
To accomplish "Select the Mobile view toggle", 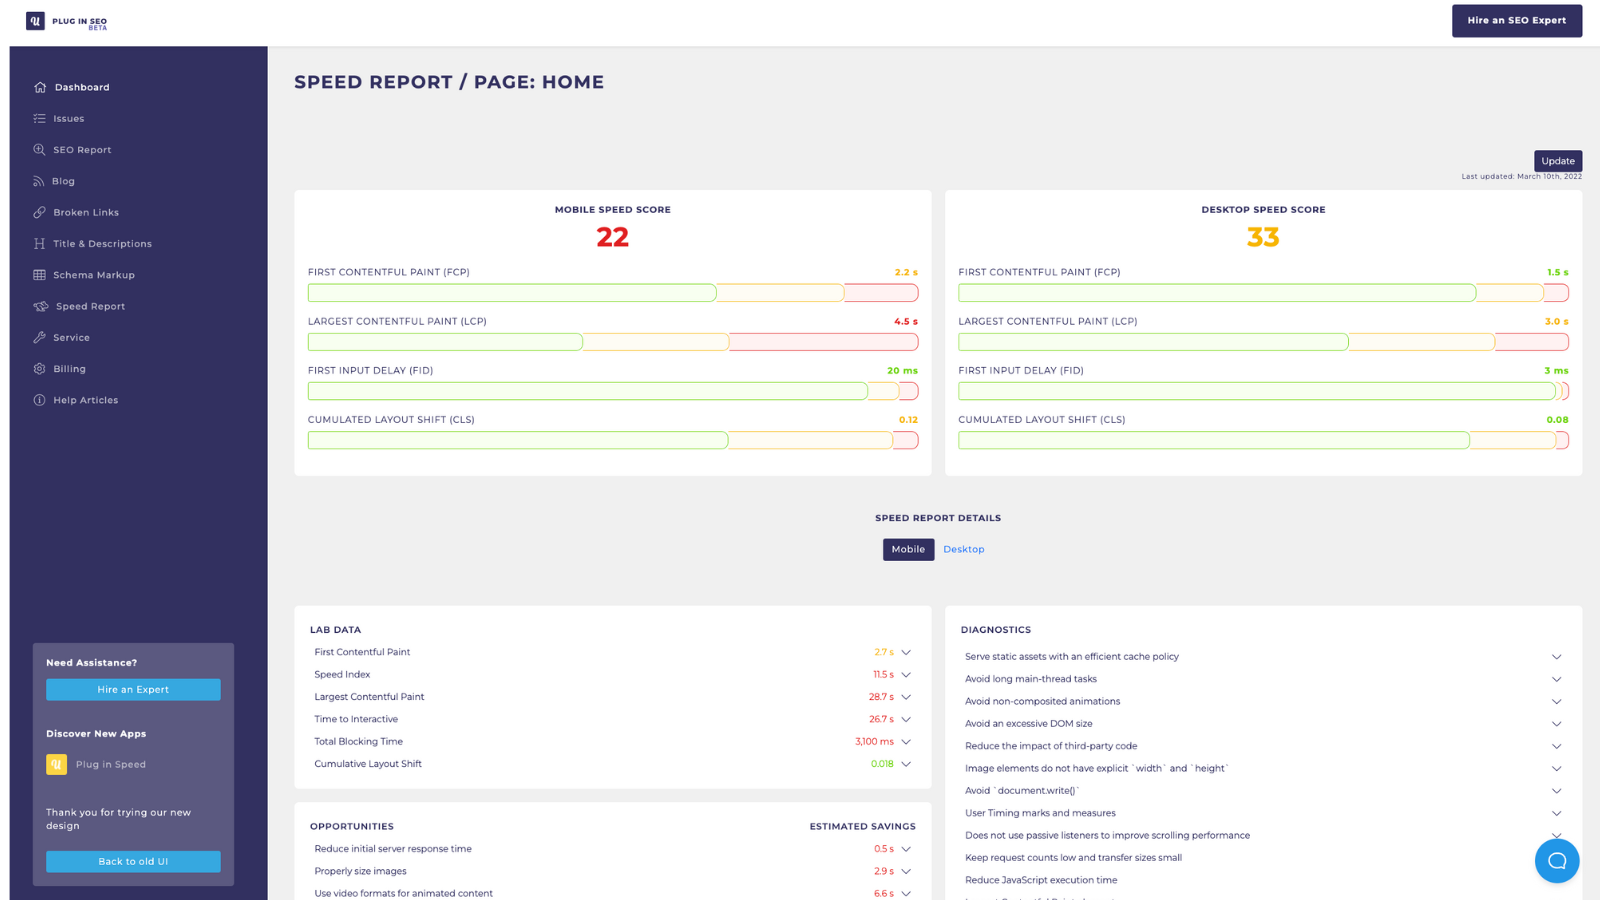I will [907, 549].
